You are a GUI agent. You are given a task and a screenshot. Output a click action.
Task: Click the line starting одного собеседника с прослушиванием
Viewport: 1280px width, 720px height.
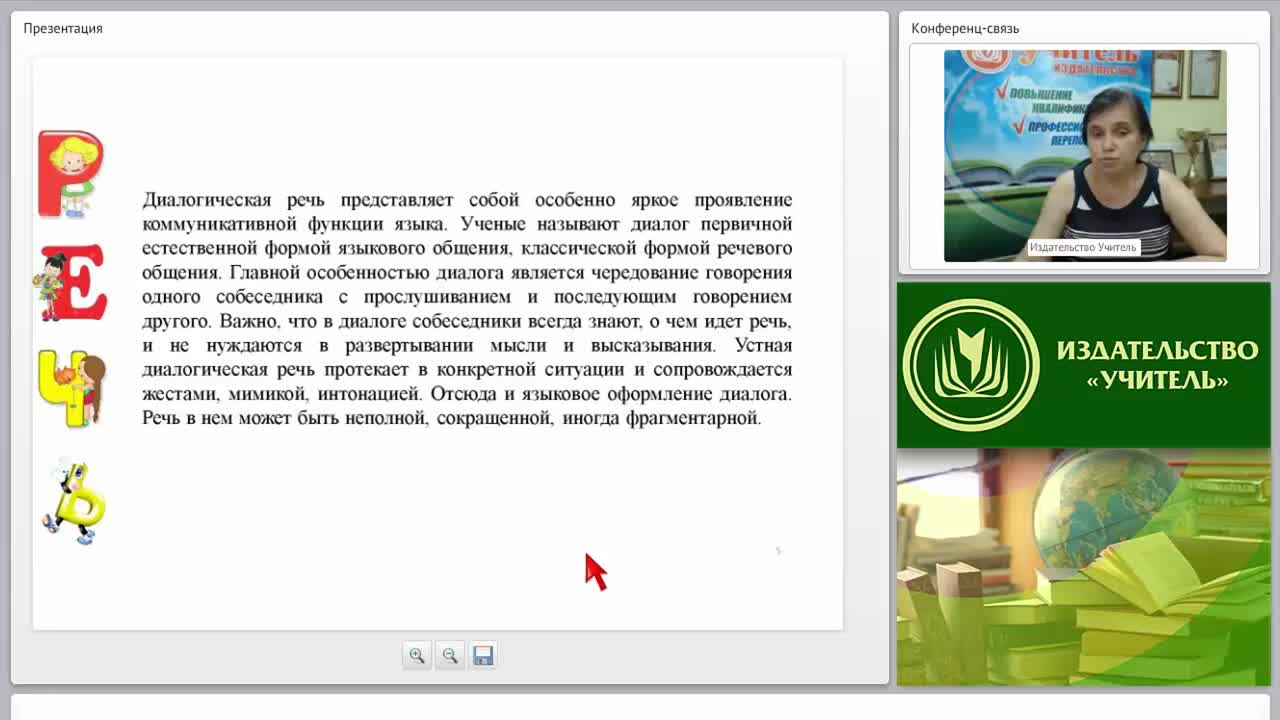click(x=467, y=297)
